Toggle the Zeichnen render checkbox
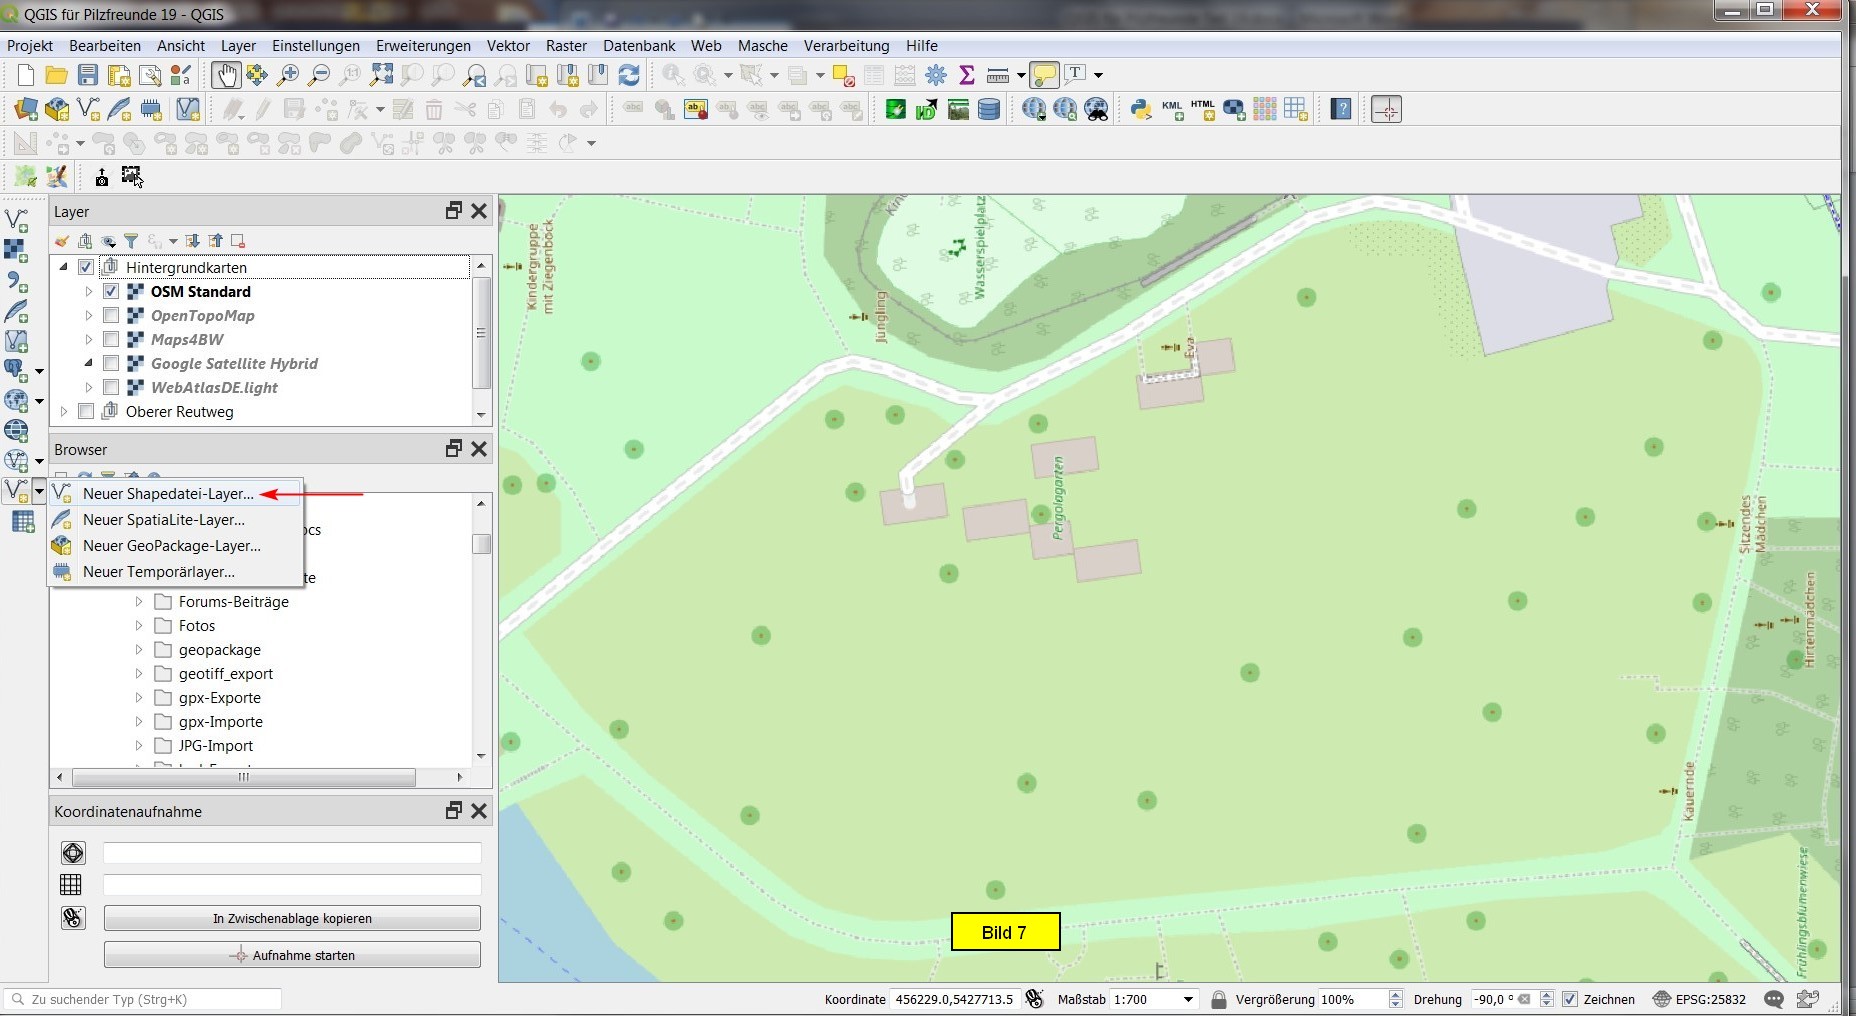 point(1570,999)
